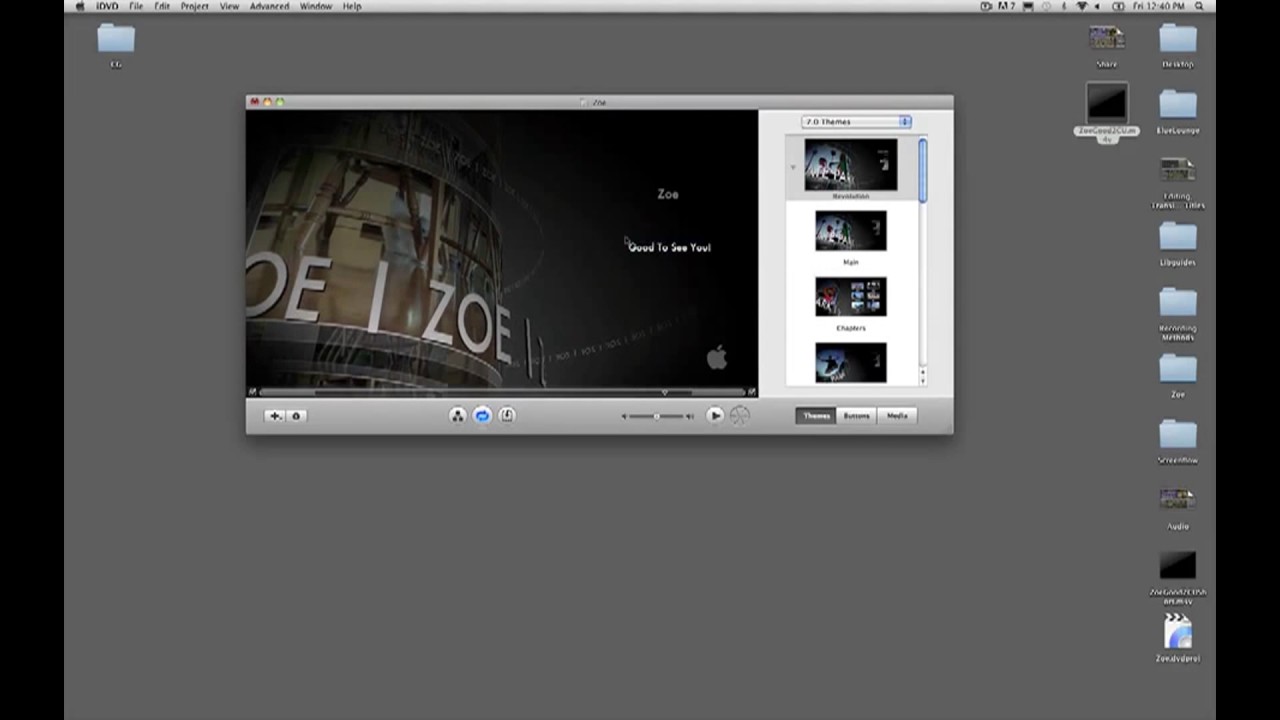
Task: Open the Advanced menu
Action: click(269, 6)
